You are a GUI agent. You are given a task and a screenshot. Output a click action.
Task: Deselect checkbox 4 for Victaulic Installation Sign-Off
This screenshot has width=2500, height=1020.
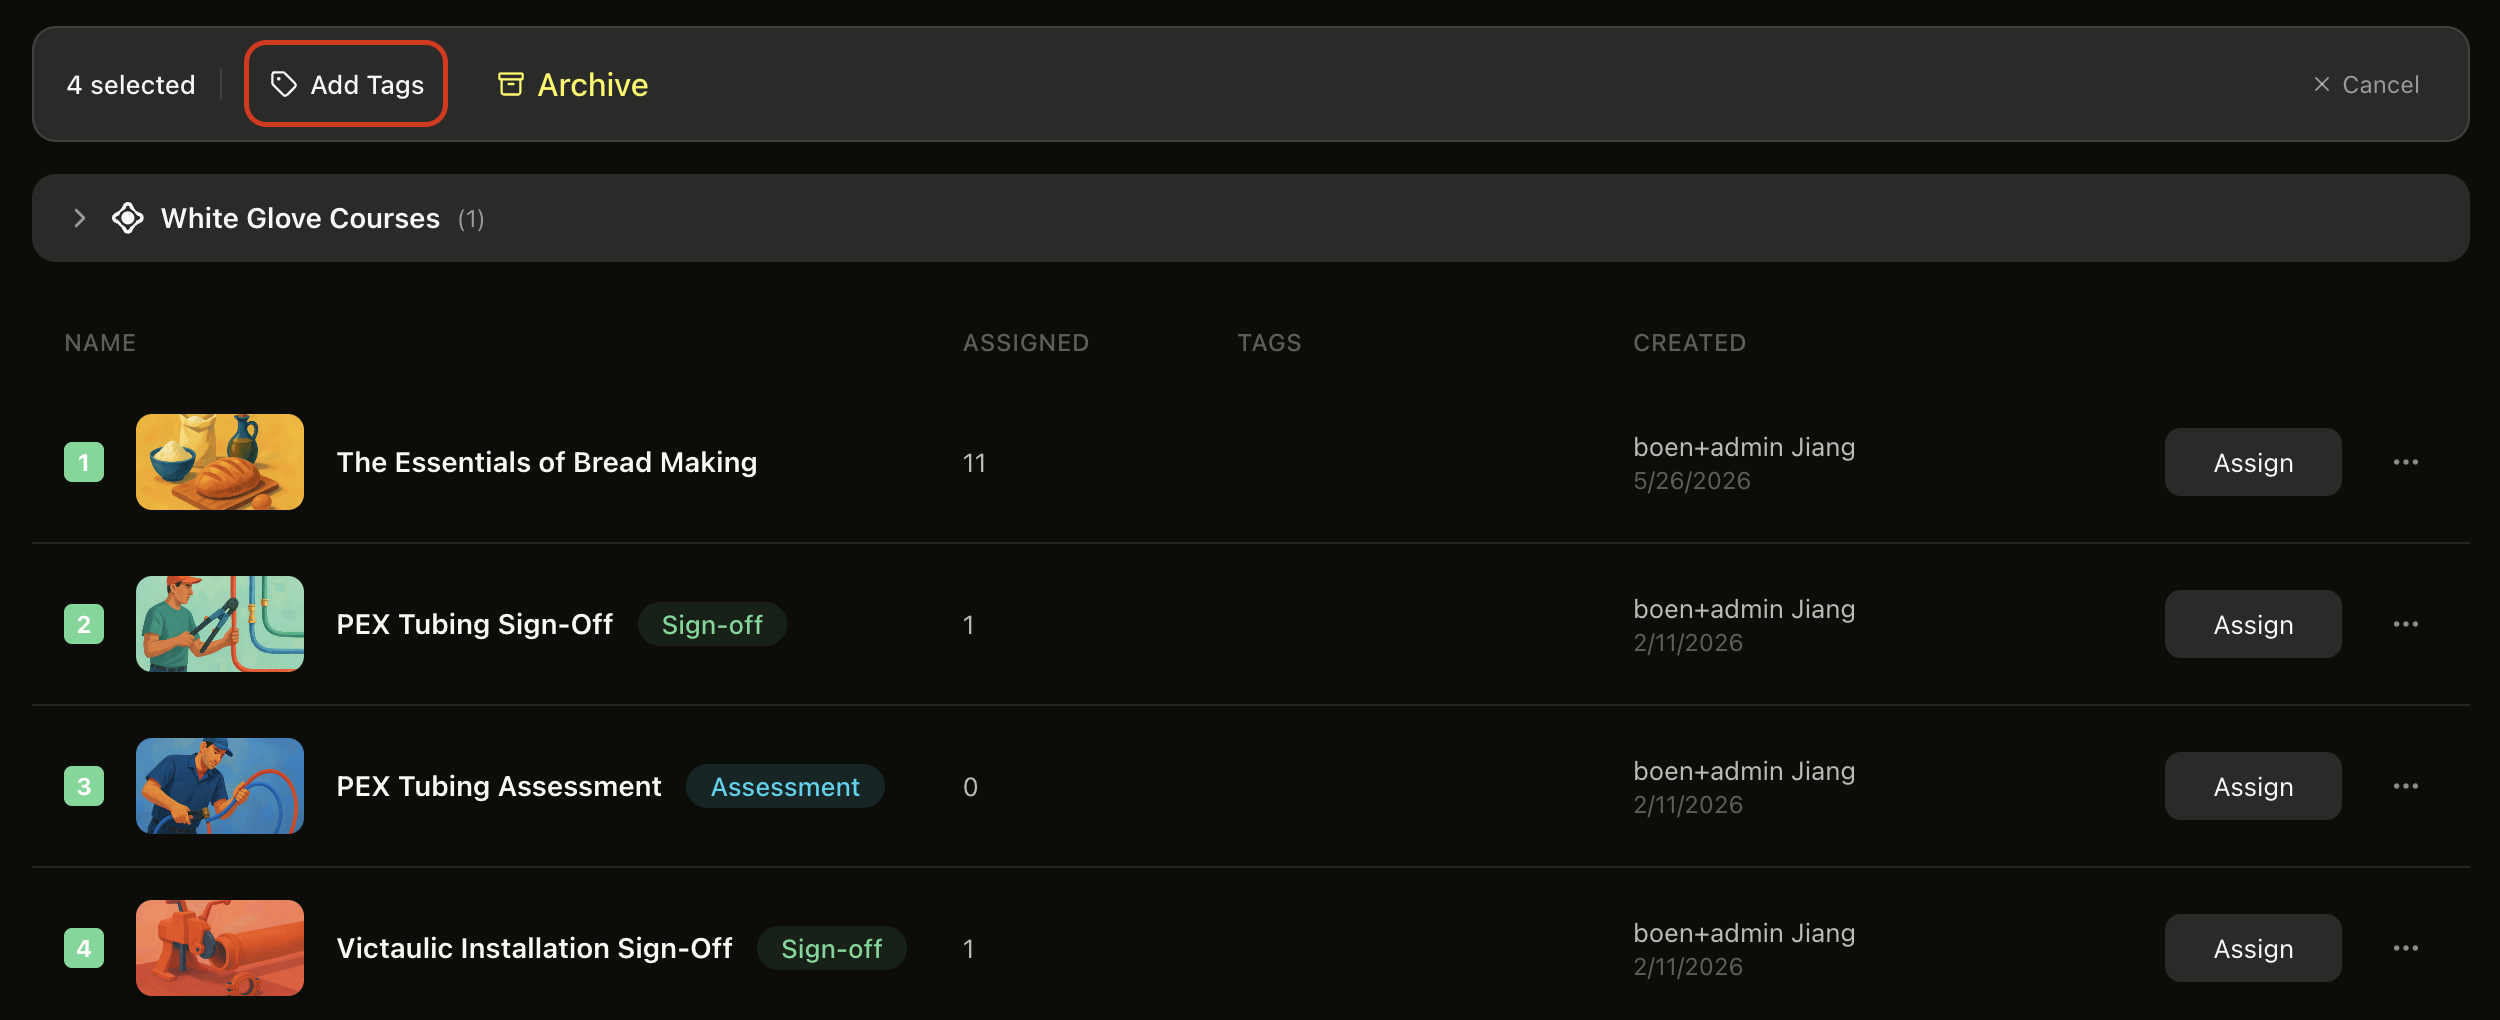click(84, 948)
